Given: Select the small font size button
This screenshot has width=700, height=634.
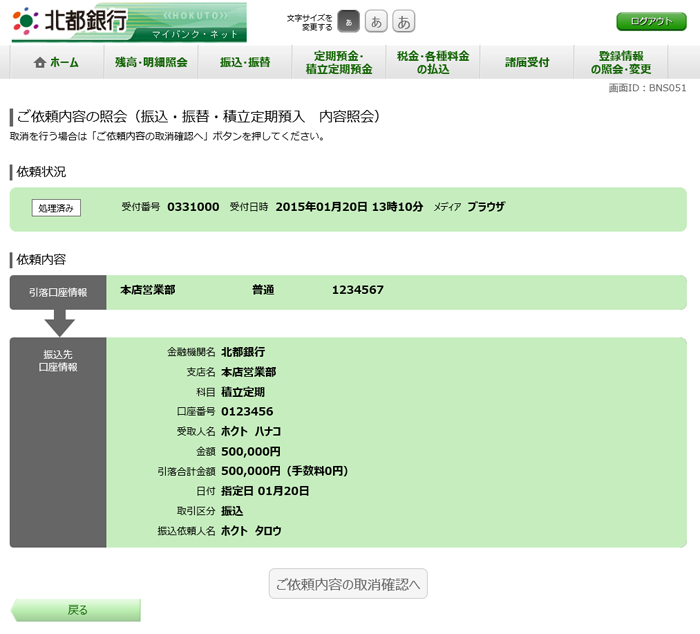Looking at the screenshot, I should point(349,22).
